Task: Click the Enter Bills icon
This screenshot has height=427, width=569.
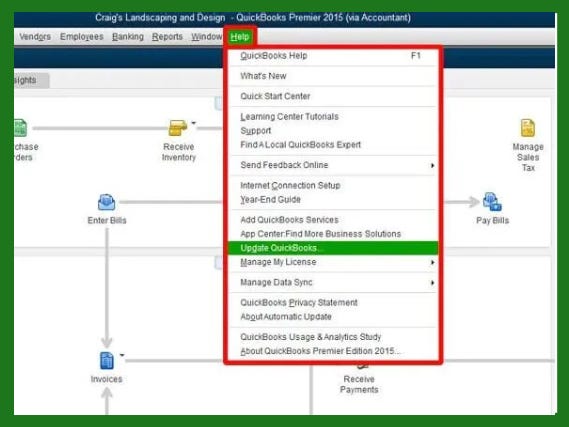Action: click(x=106, y=202)
